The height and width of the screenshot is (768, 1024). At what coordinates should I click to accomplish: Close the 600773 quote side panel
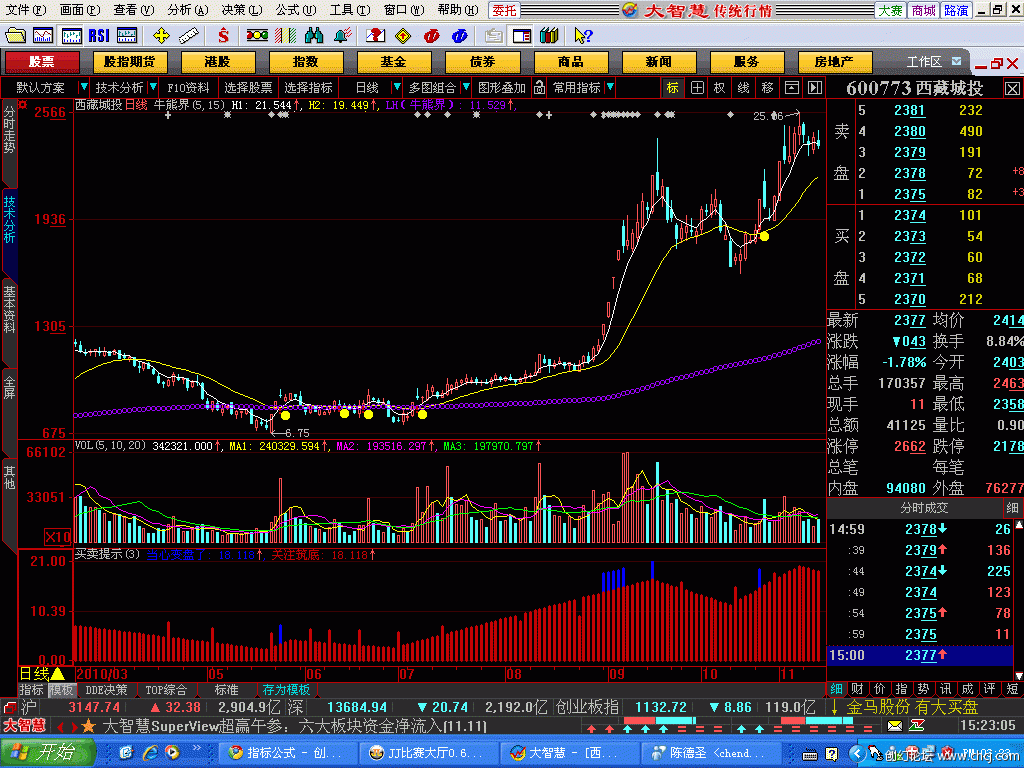pyautogui.click(x=1012, y=88)
